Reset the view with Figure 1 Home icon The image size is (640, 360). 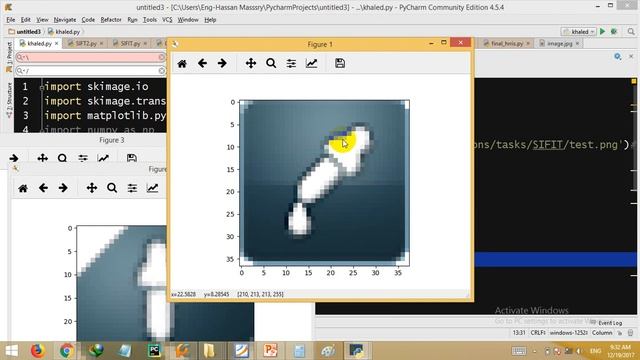tap(182, 63)
